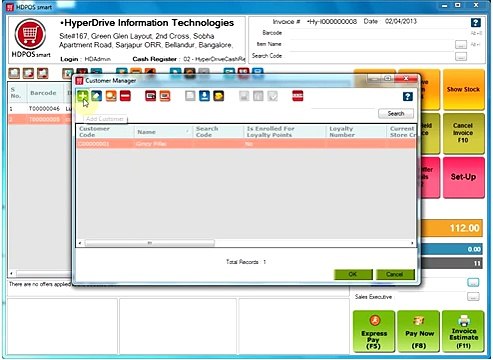Click the second brown toolbar icon in main window
The image size is (493, 360).
[28, 73]
